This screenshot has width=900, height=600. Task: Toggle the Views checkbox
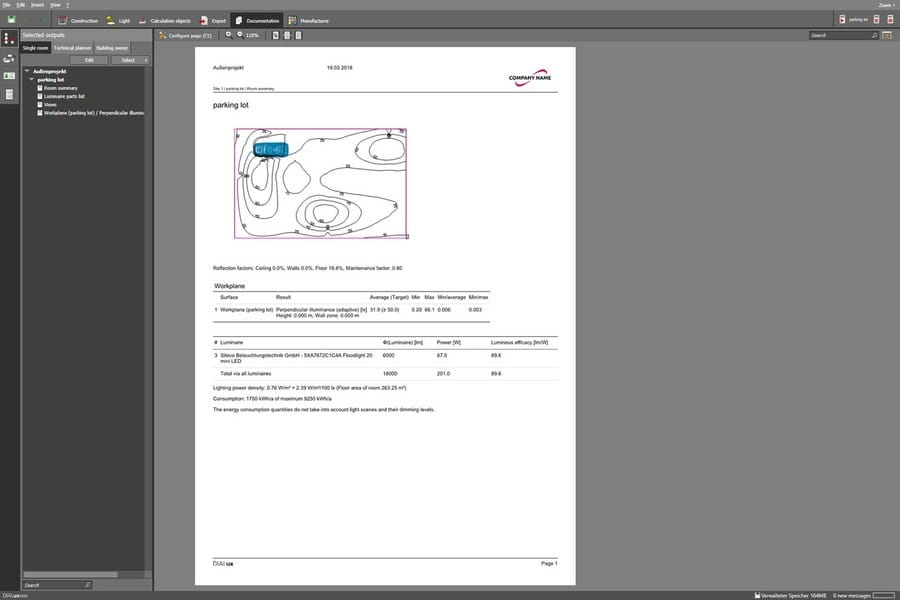point(40,104)
